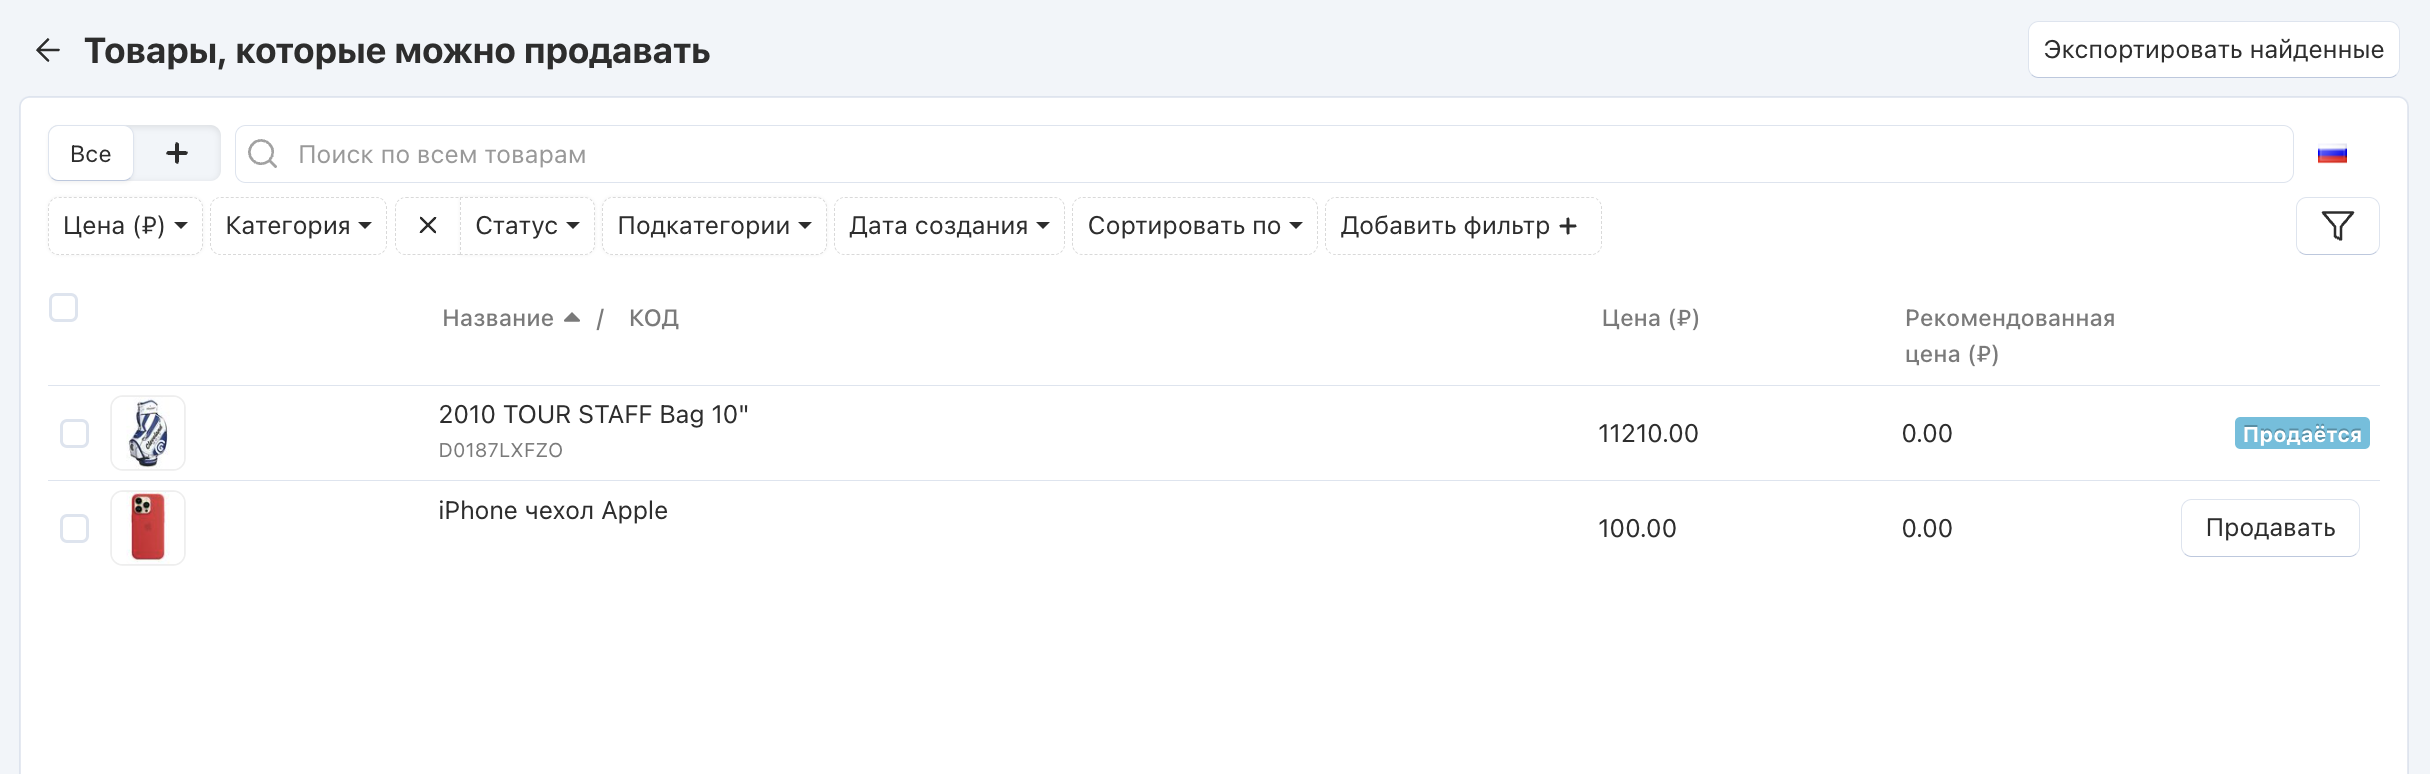Toggle the select all products checkbox
Viewport: 2430px width, 774px height.
coord(64,308)
